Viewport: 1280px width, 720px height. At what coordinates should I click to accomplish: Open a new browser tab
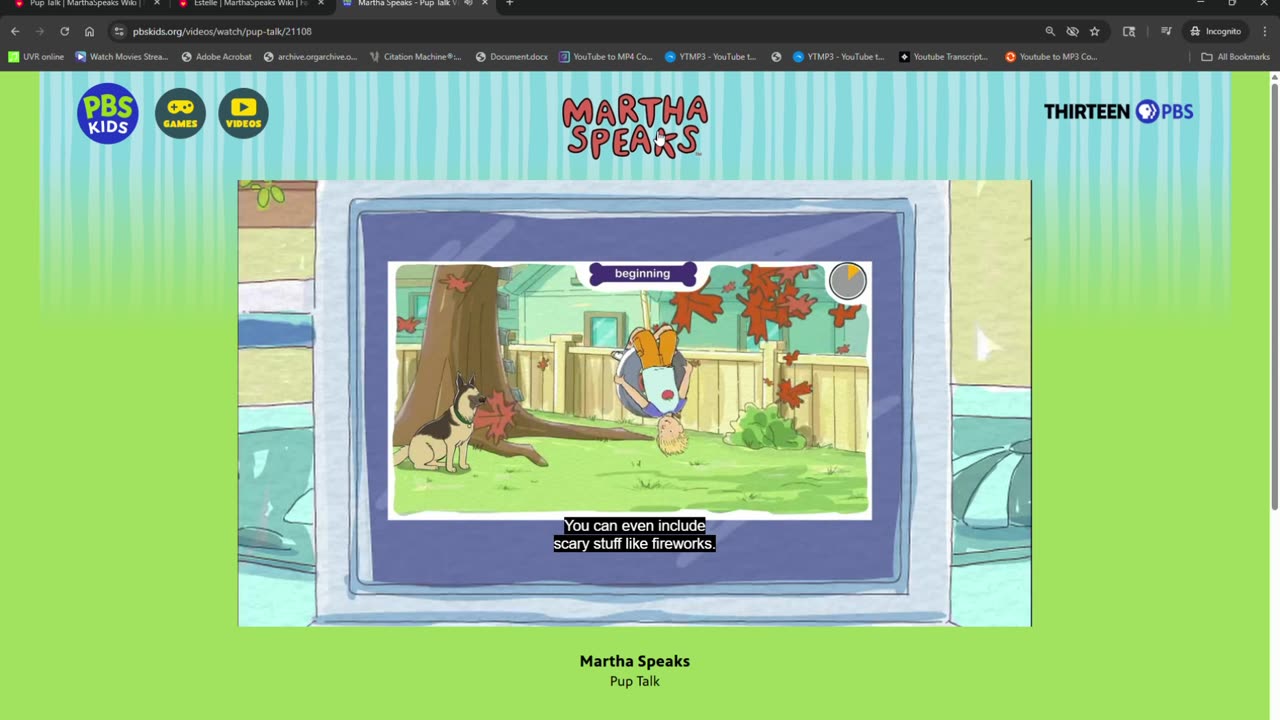pos(509,3)
